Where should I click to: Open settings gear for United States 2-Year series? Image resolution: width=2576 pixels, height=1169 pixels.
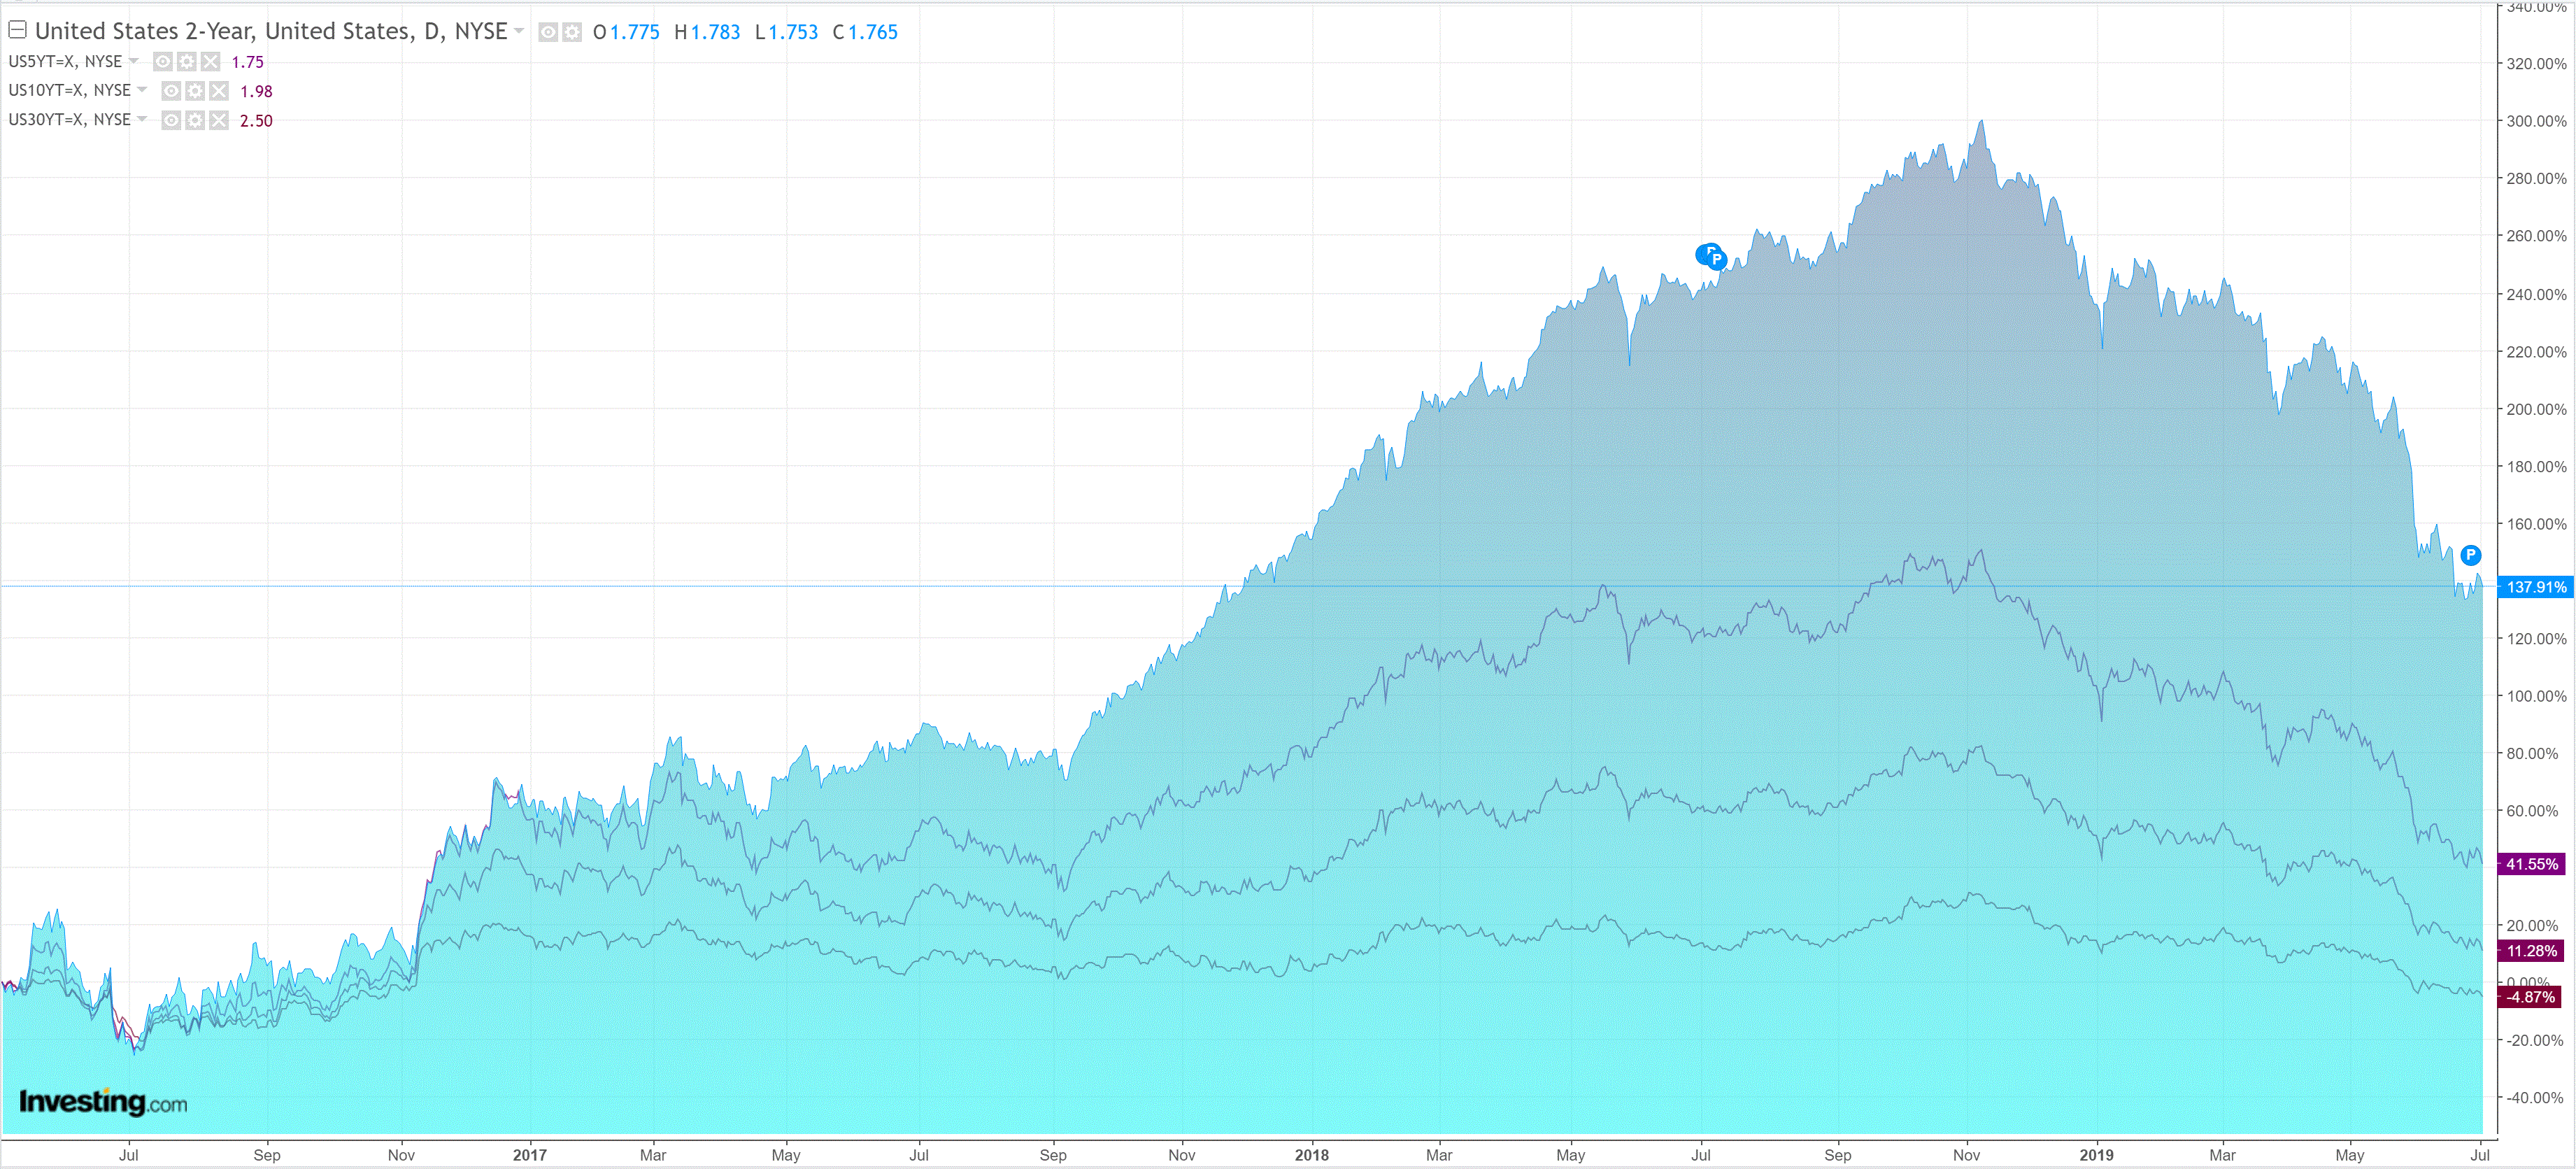pos(572,32)
